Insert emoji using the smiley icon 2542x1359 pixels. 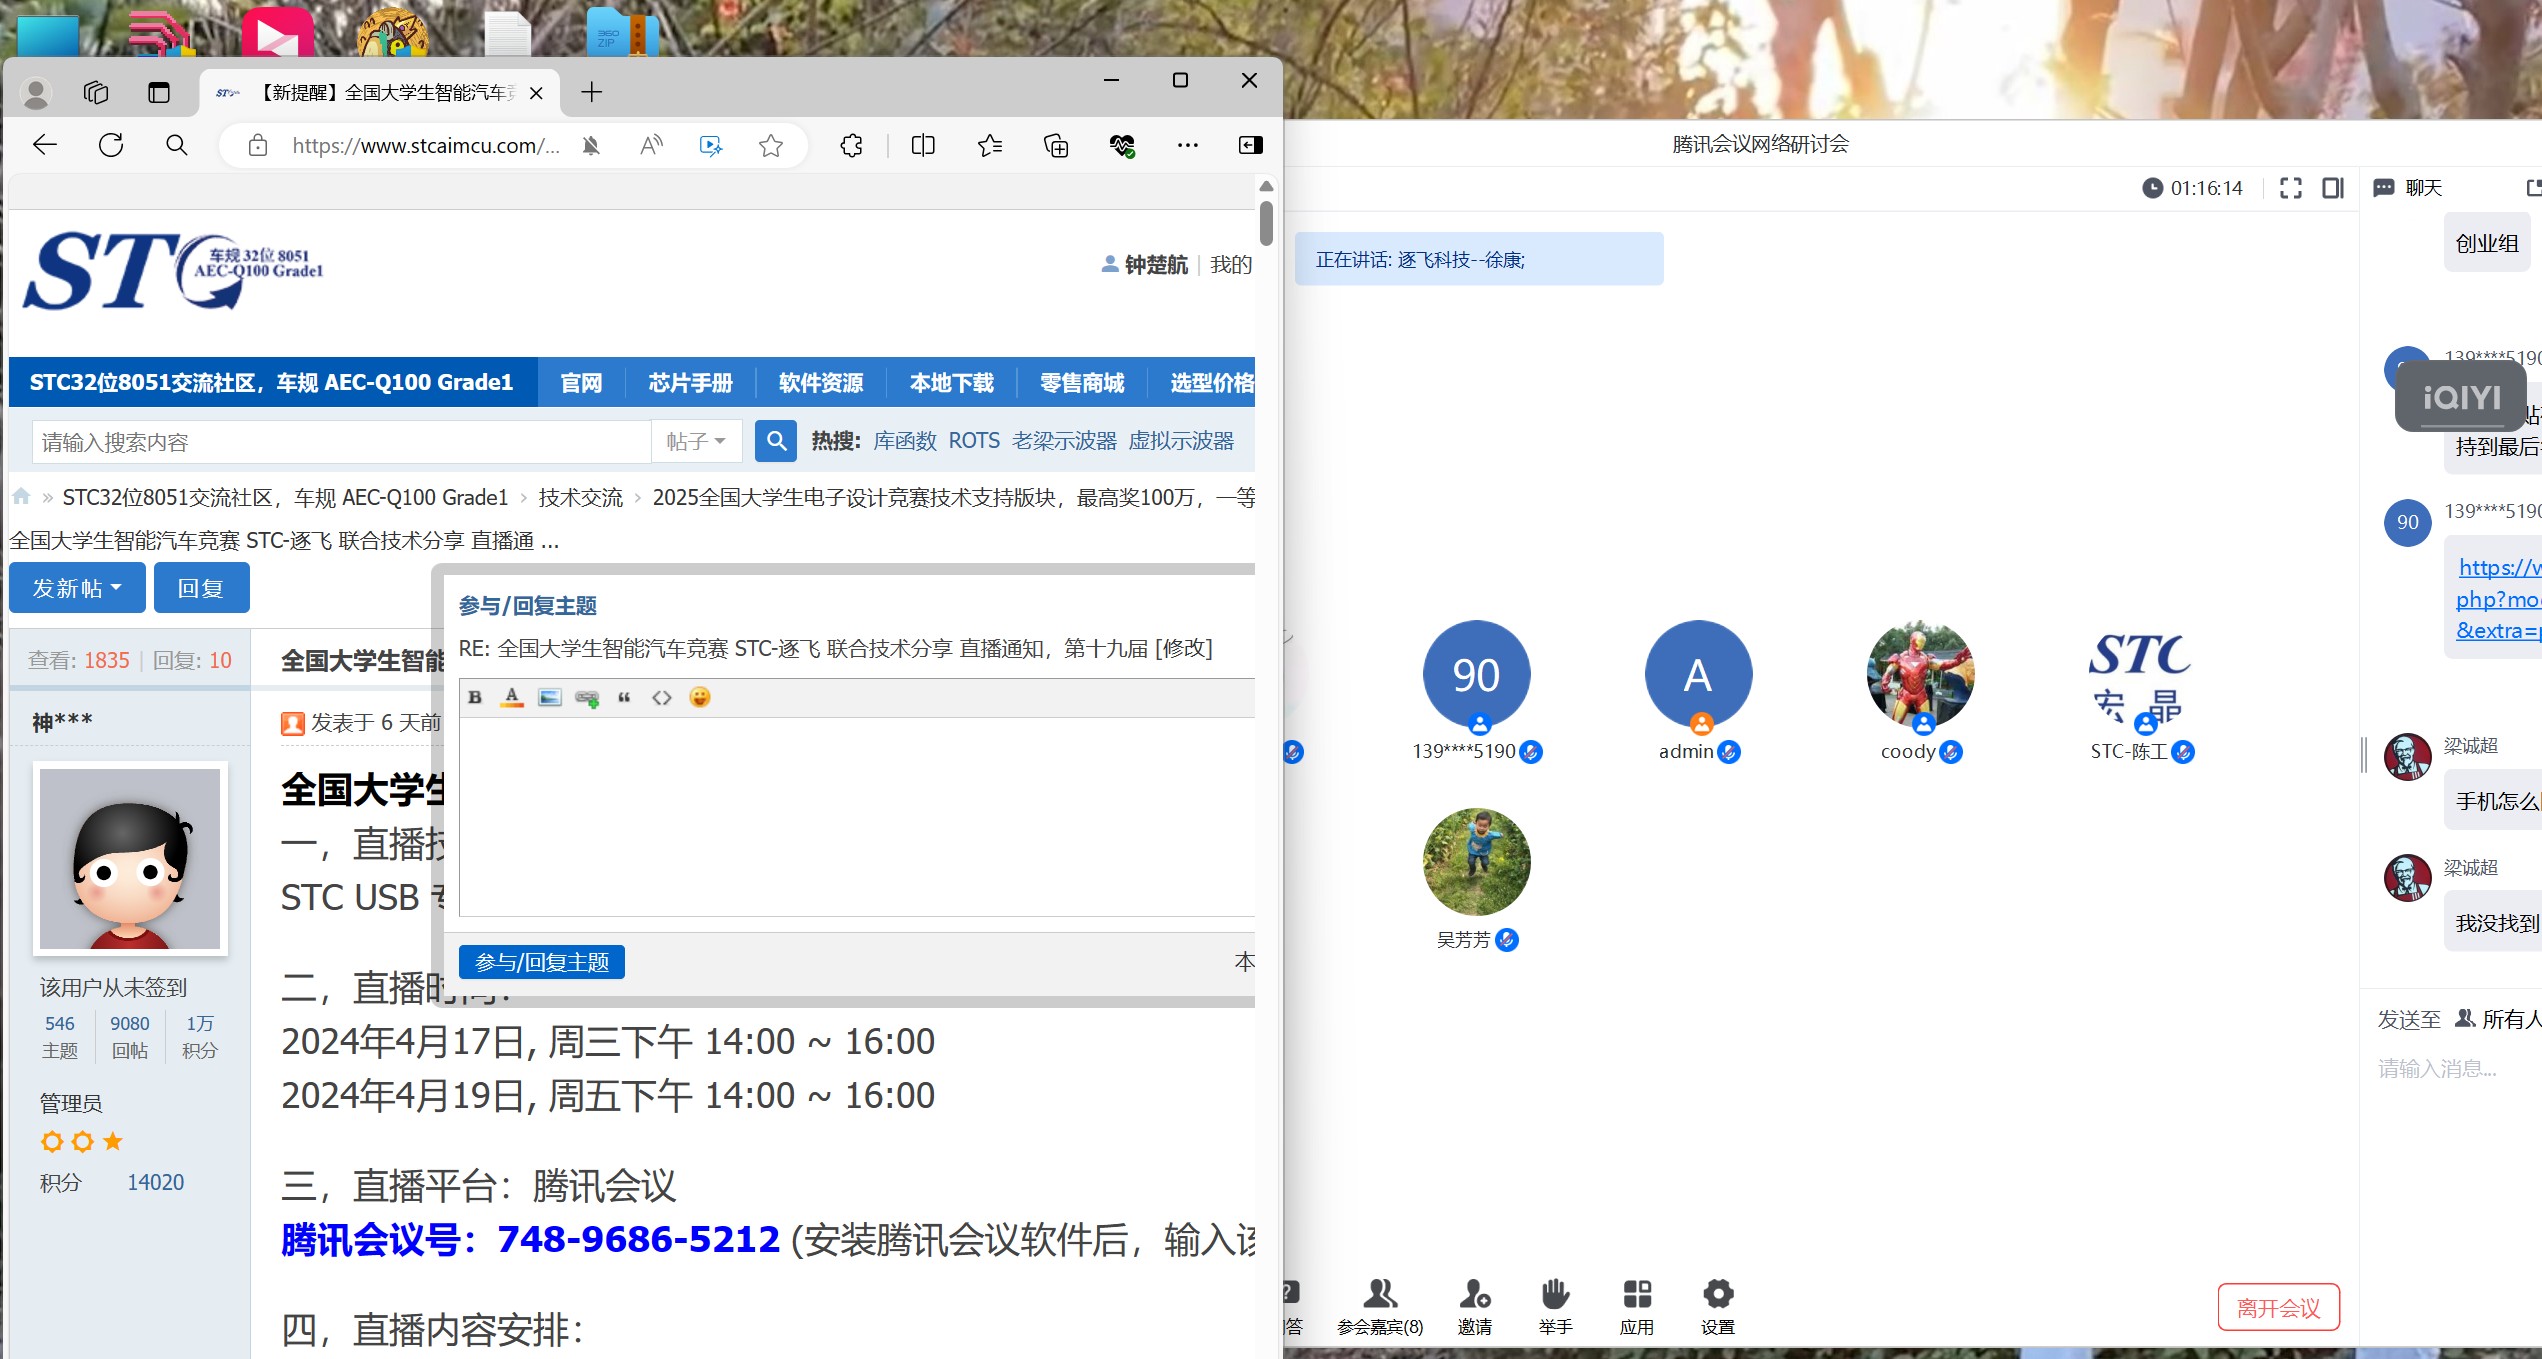pyautogui.click(x=700, y=697)
